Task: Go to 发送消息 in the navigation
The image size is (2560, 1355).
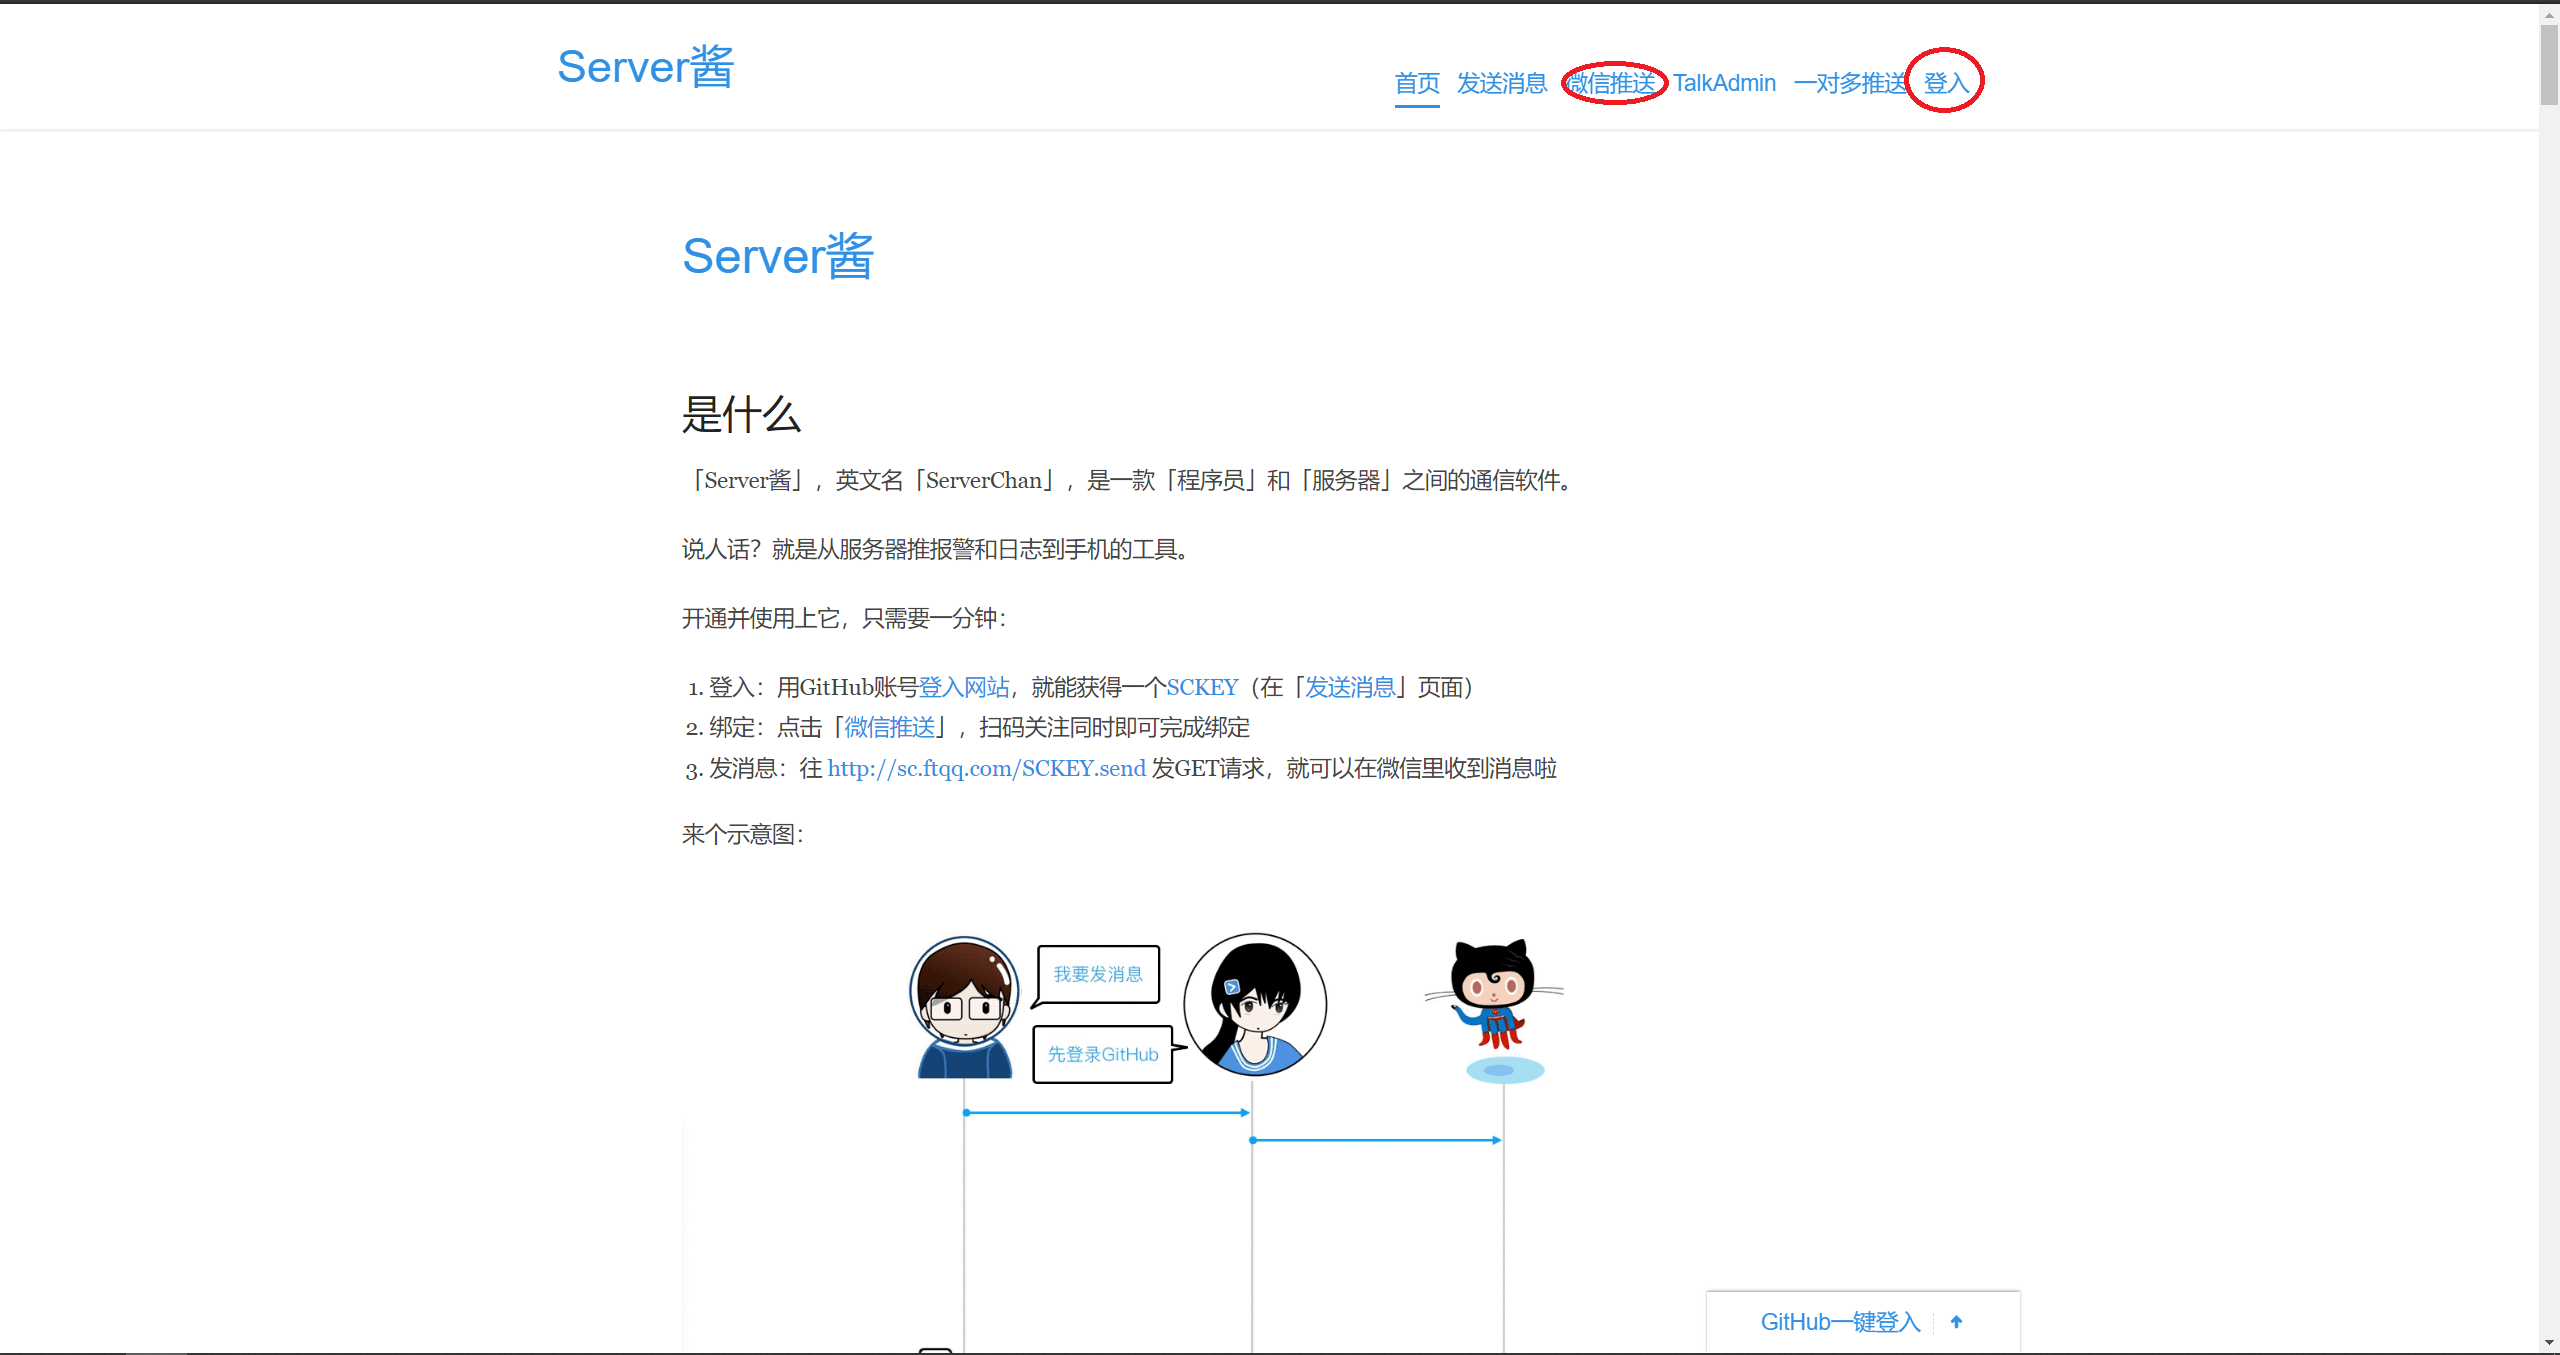Action: (x=1502, y=83)
